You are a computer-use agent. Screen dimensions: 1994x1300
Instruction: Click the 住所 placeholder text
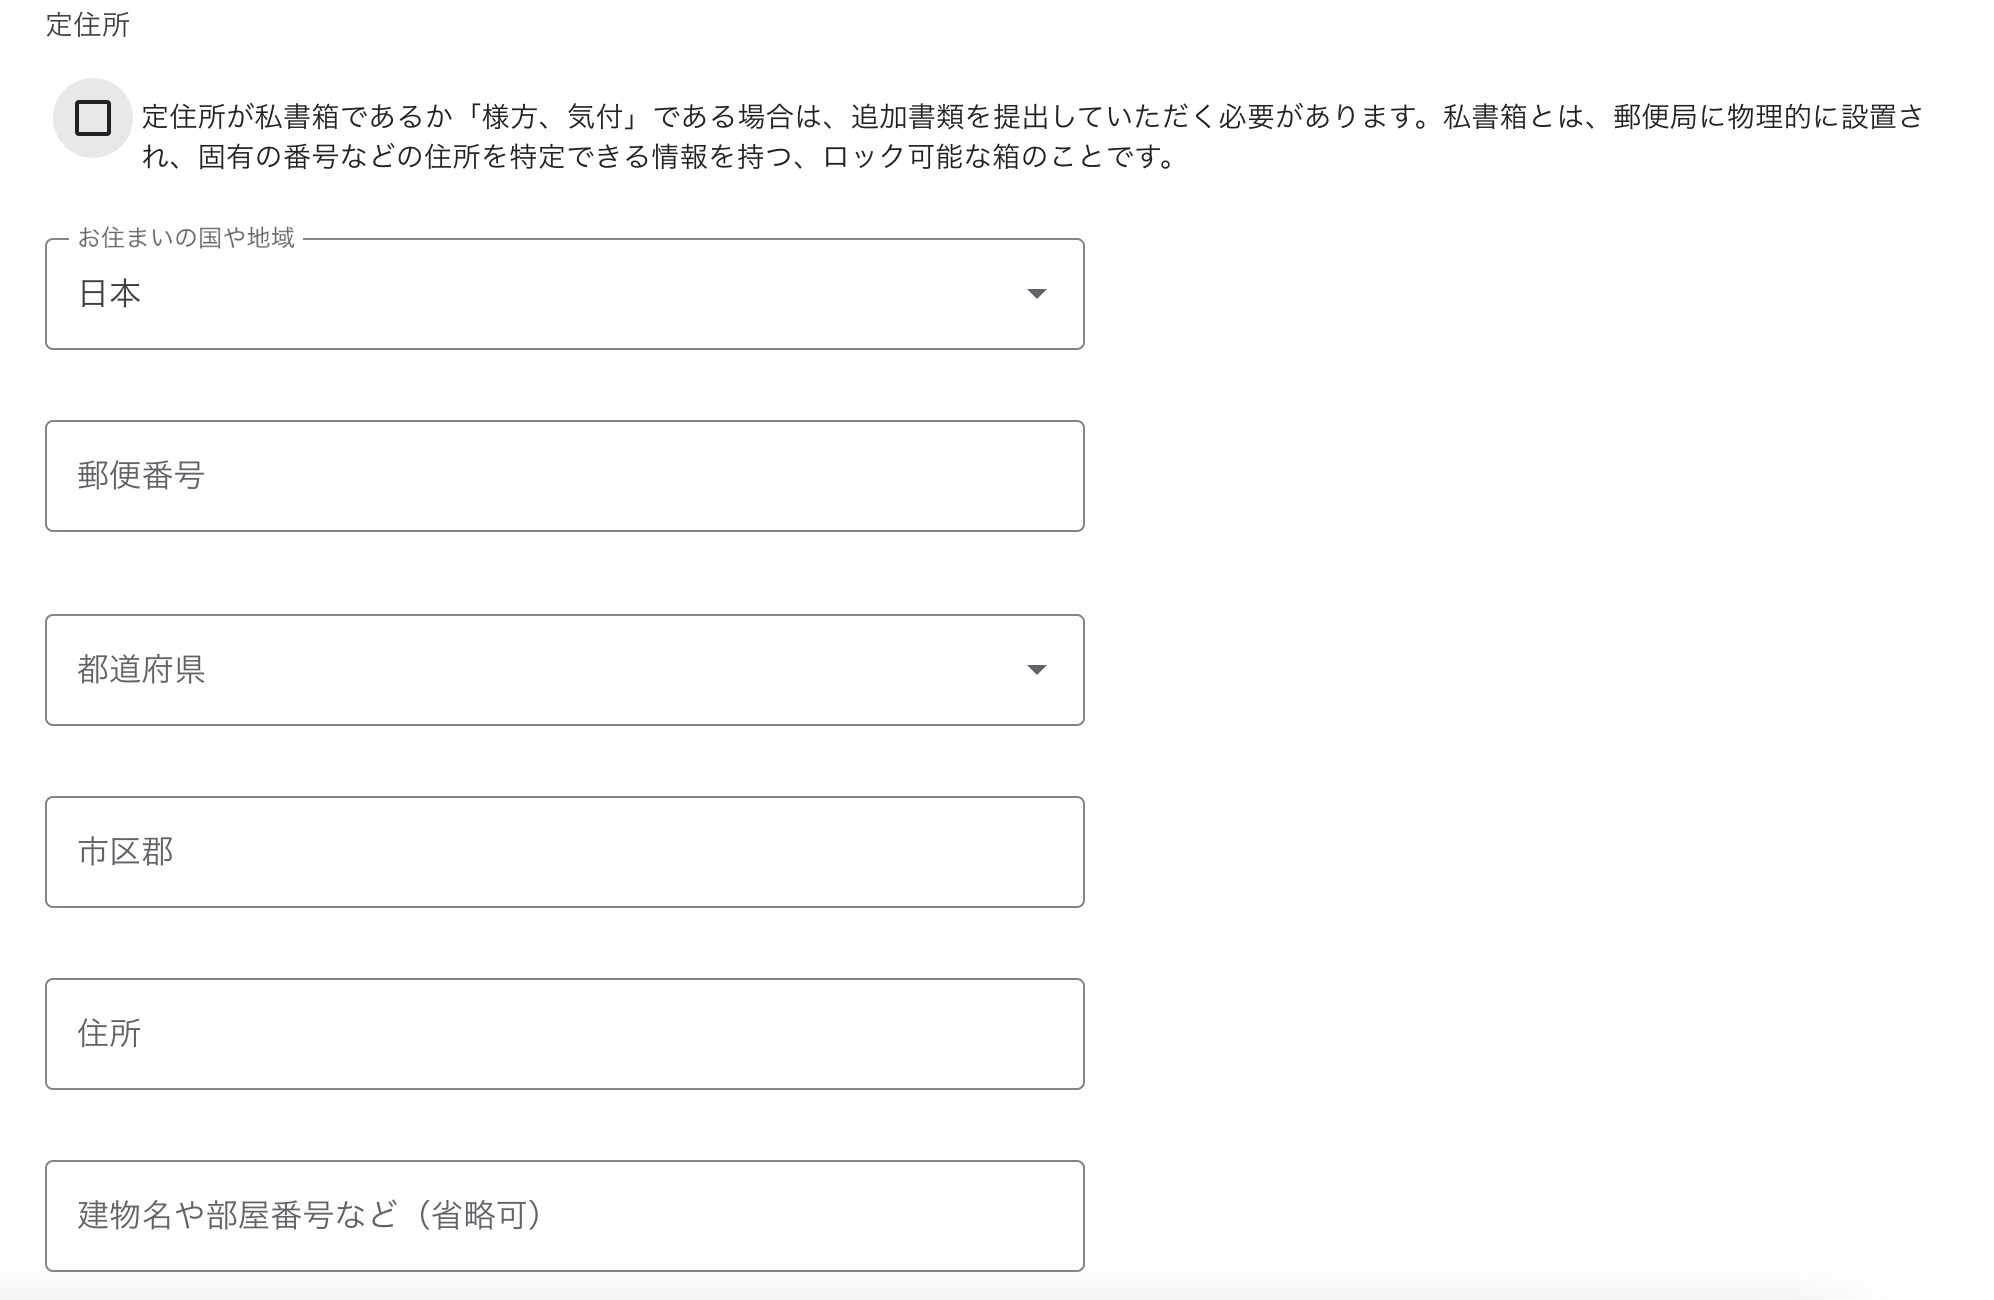(x=110, y=1033)
